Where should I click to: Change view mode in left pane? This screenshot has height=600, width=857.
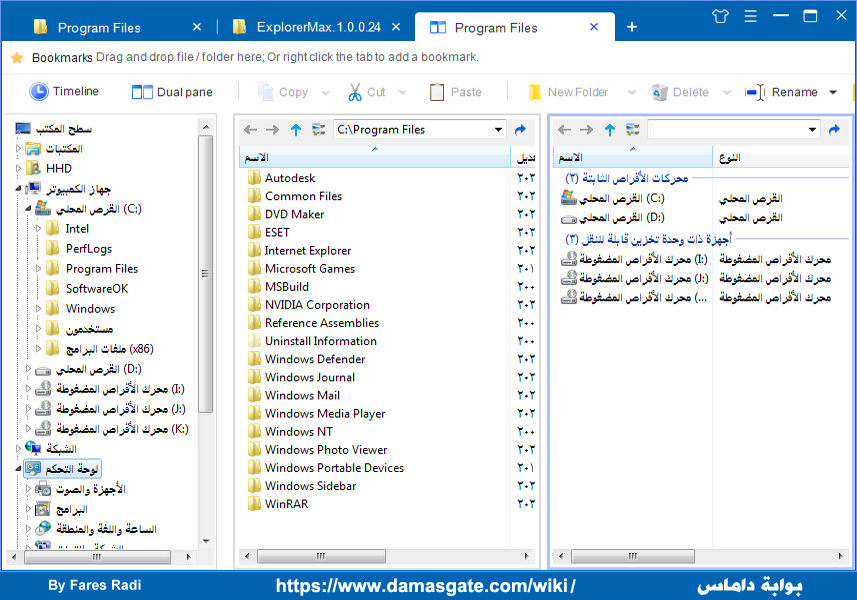point(319,130)
